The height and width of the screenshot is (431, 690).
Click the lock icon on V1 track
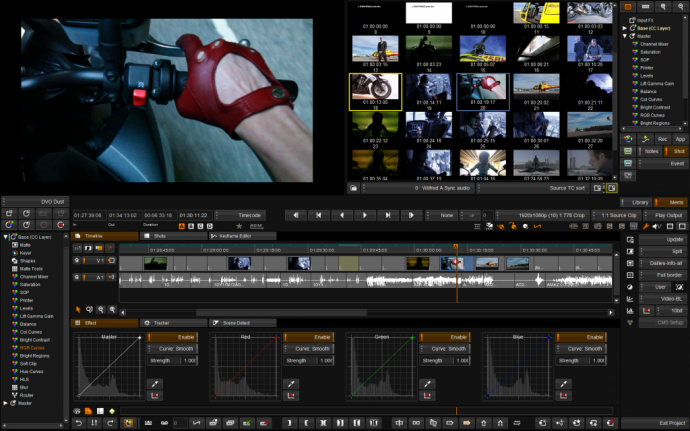click(x=77, y=261)
